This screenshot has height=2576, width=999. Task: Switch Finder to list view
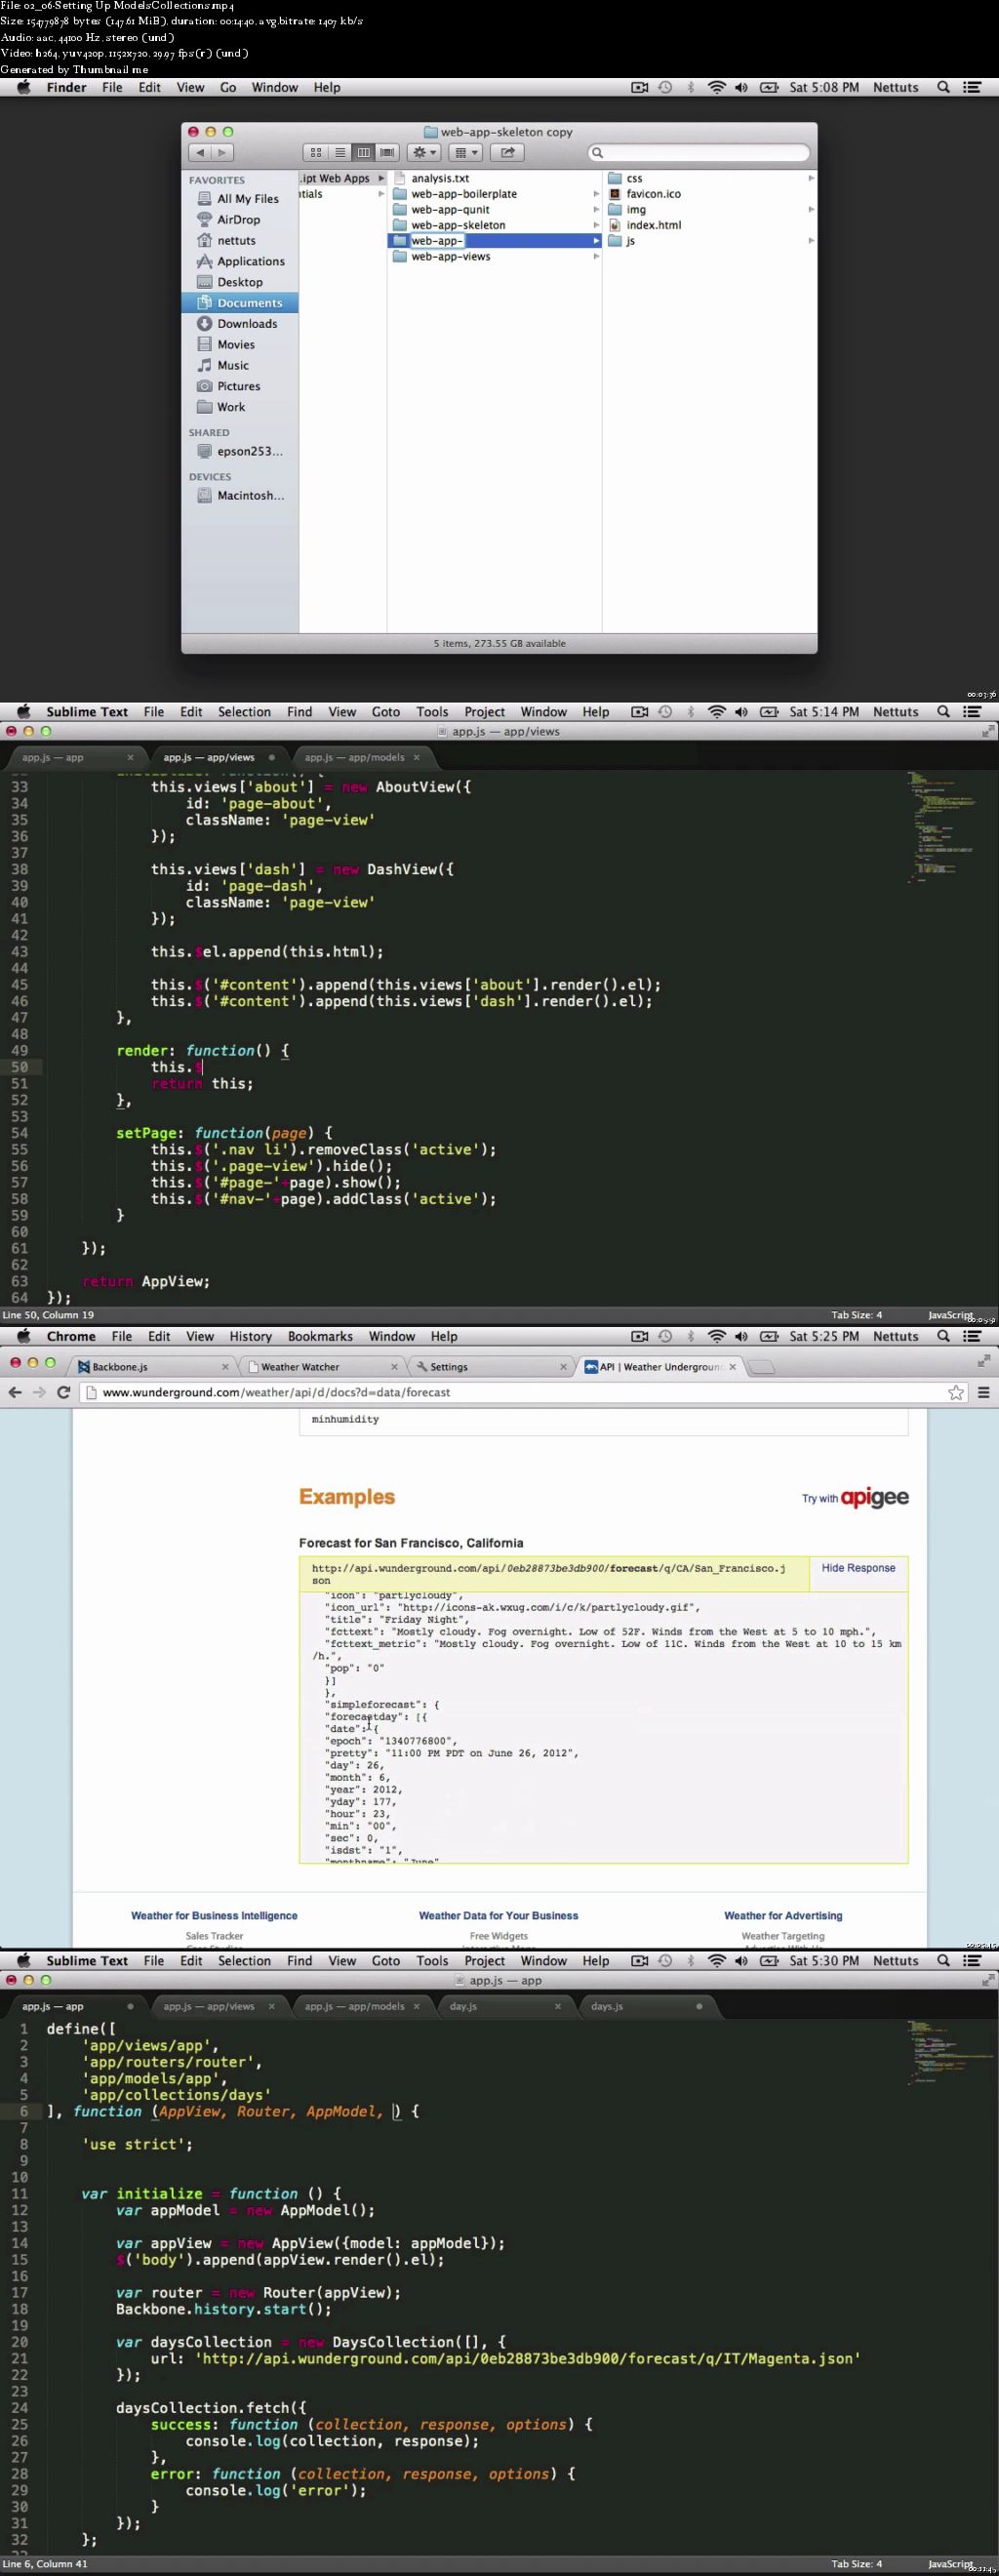[x=340, y=152]
